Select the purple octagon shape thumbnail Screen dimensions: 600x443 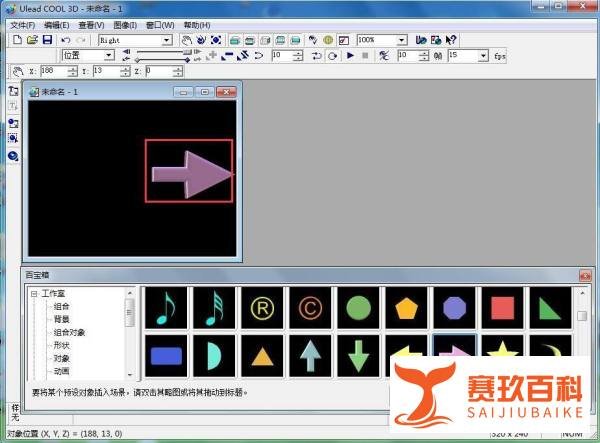coord(454,308)
